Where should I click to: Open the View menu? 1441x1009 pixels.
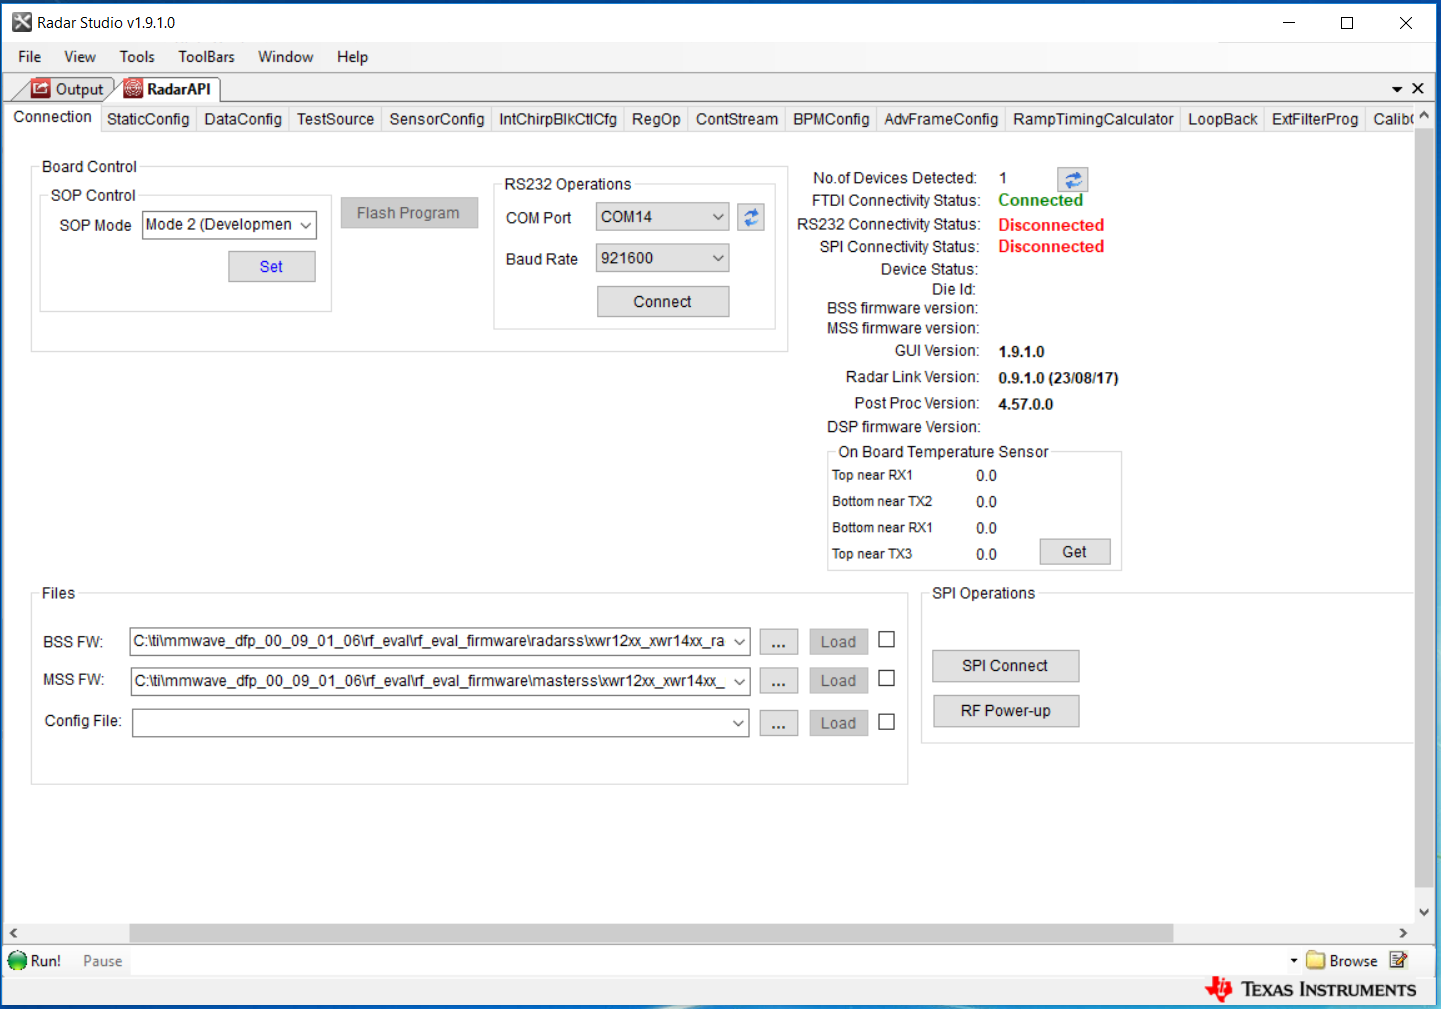tap(80, 57)
